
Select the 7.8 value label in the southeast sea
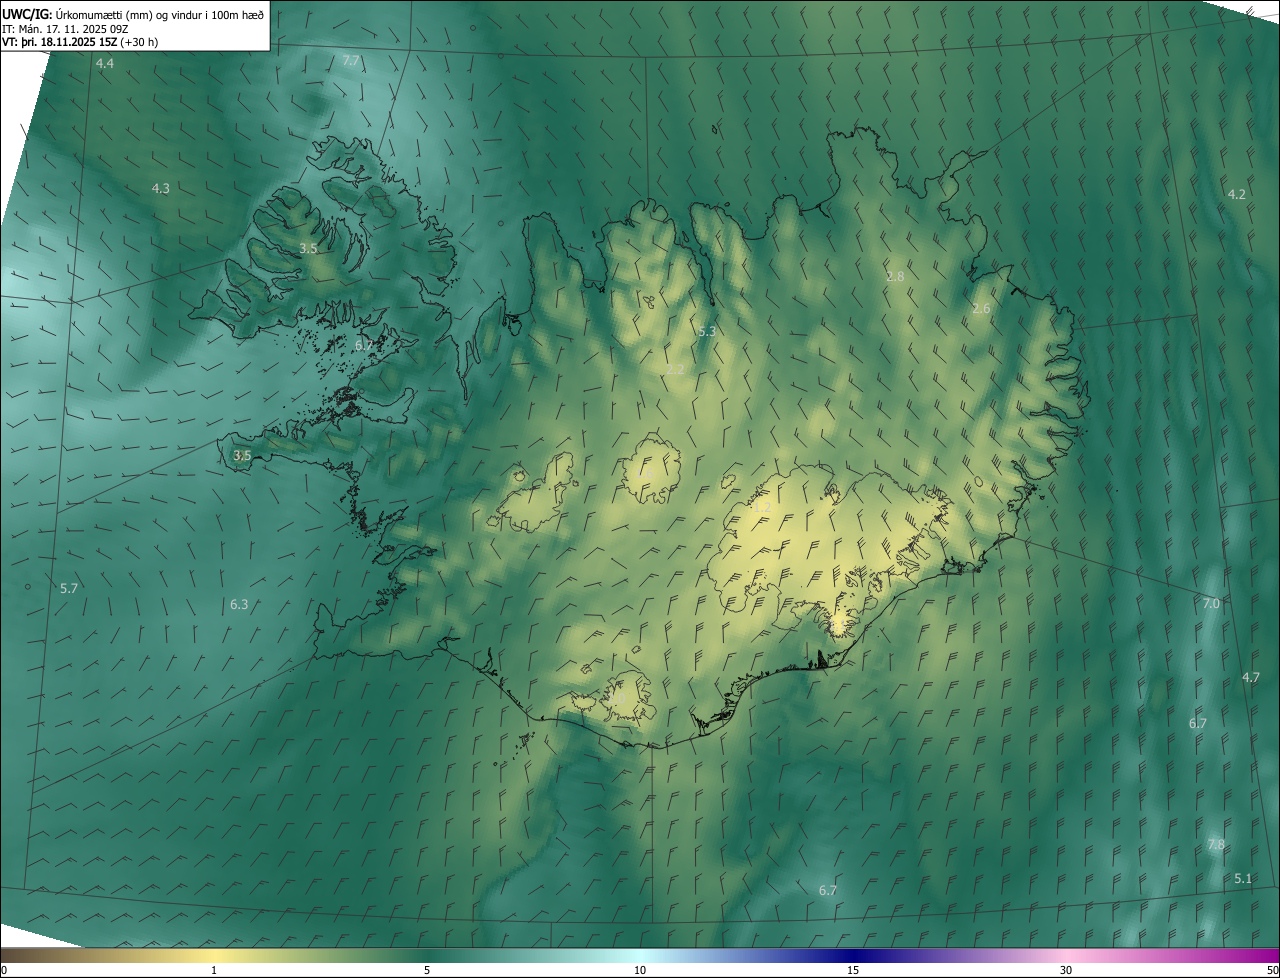[x=1216, y=845]
